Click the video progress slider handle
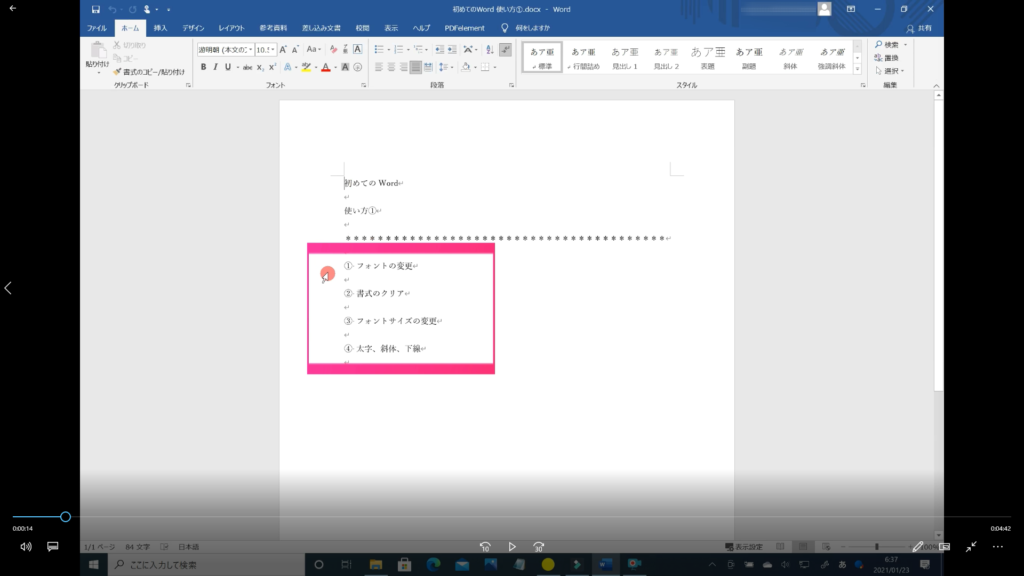The height and width of the screenshot is (576, 1024). [65, 517]
